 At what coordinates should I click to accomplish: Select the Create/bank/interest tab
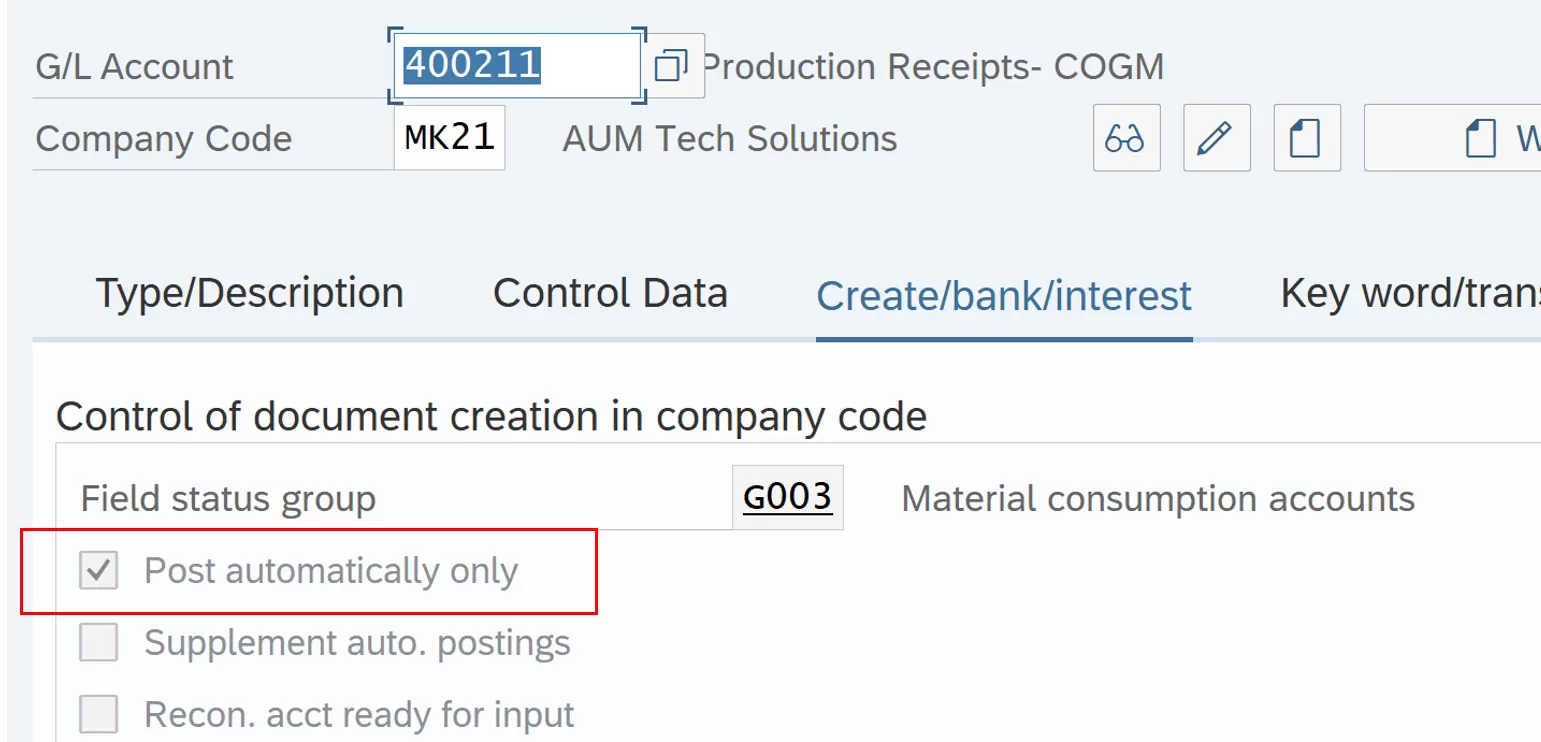tap(1004, 296)
